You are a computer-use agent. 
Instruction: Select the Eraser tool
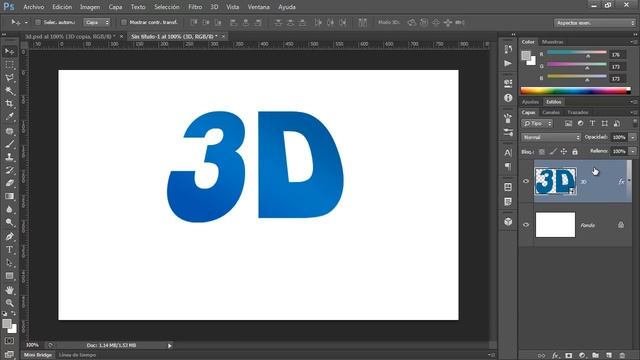9,183
